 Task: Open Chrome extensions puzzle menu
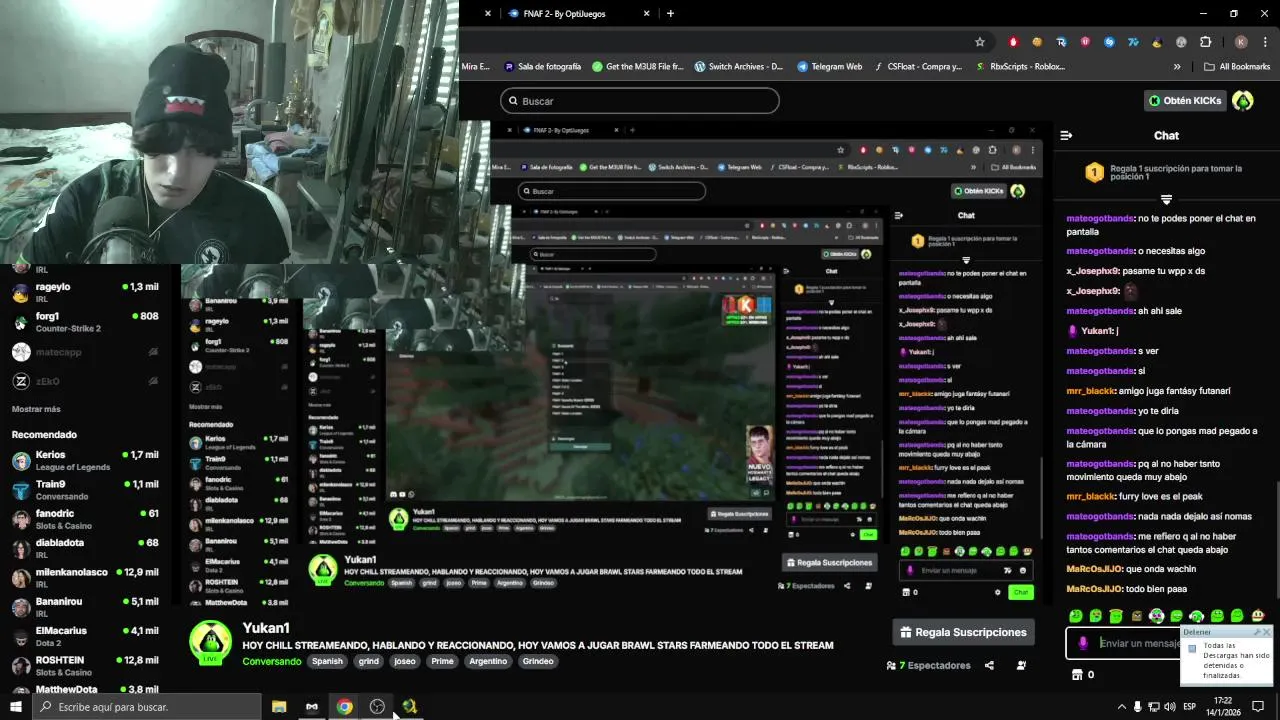[x=1205, y=42]
